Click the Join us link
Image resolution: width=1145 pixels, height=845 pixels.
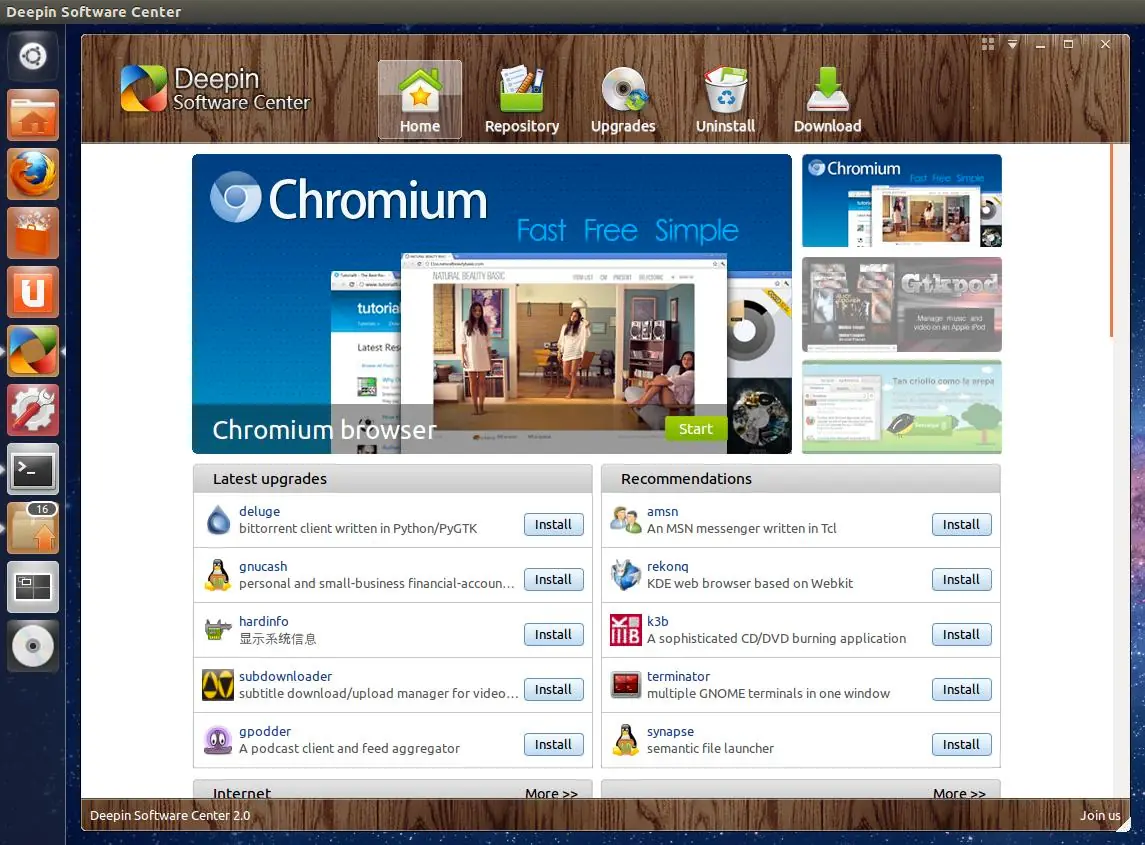(x=1100, y=815)
